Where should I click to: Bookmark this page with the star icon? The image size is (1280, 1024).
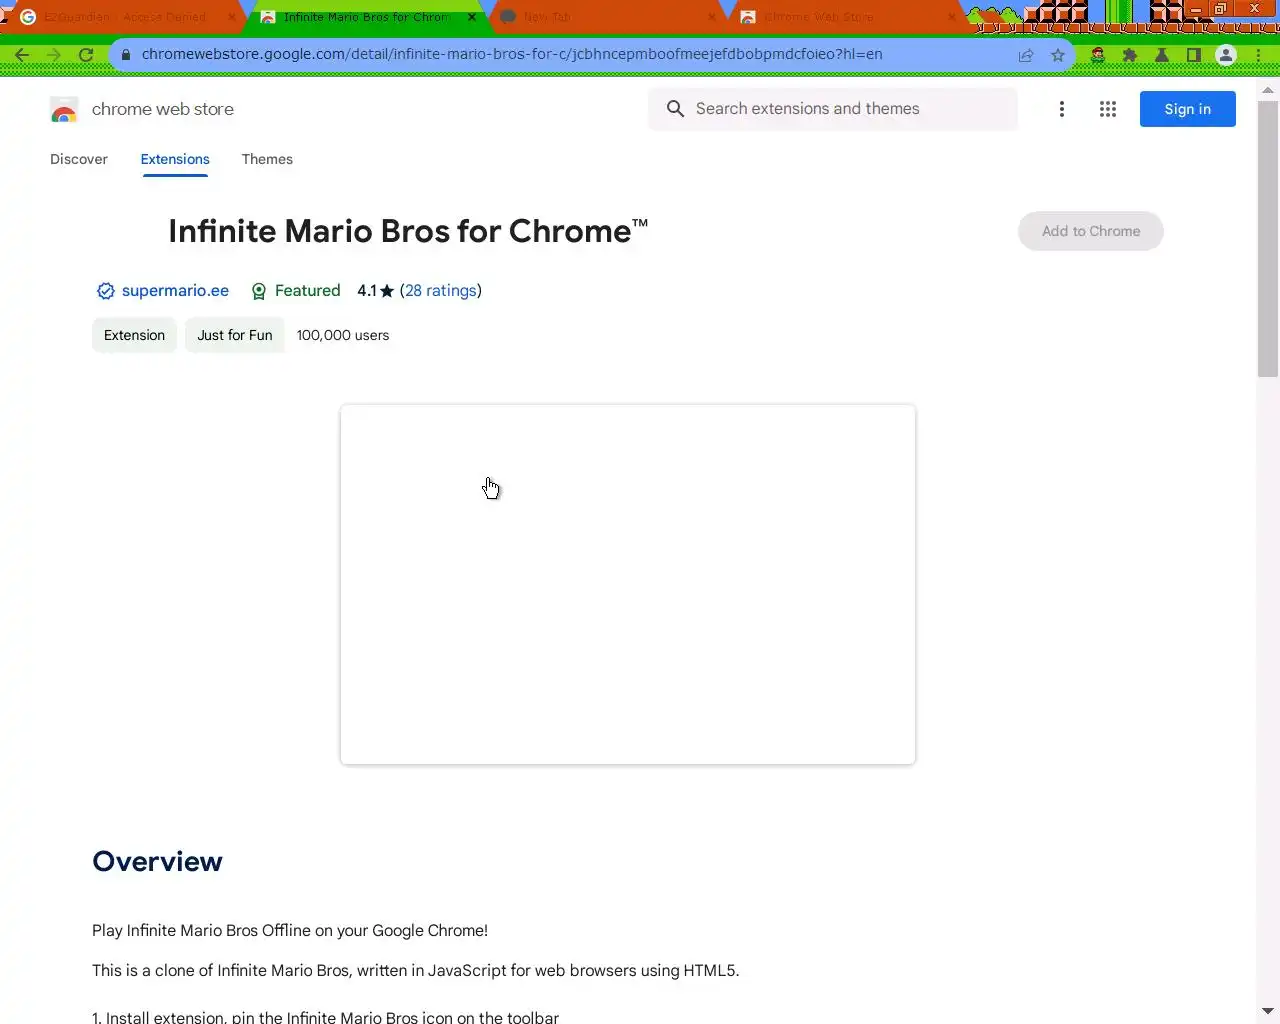[x=1058, y=55]
